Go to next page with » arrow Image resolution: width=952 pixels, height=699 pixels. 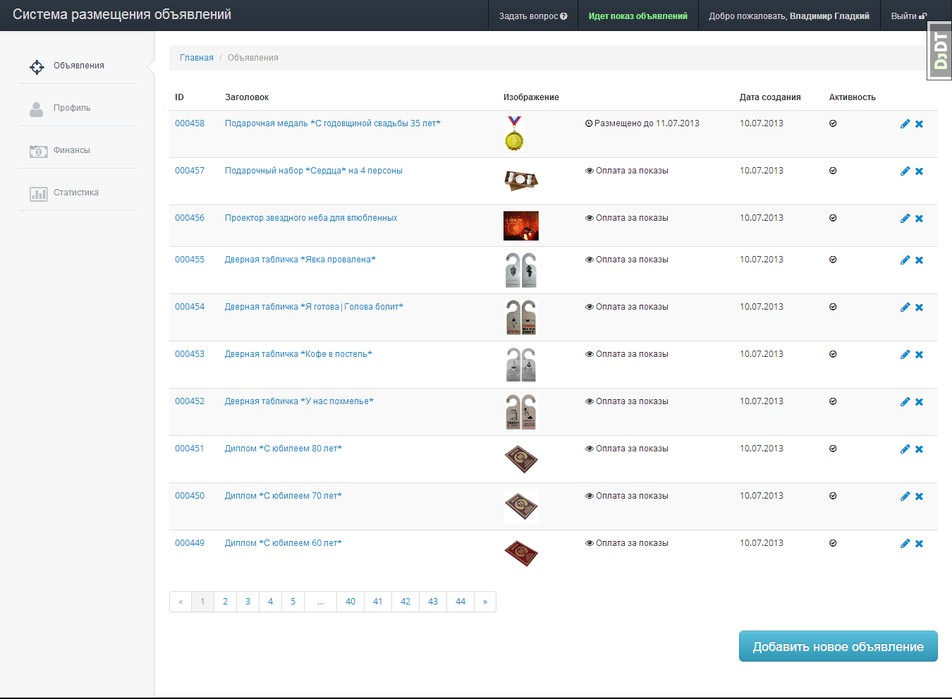click(x=485, y=602)
